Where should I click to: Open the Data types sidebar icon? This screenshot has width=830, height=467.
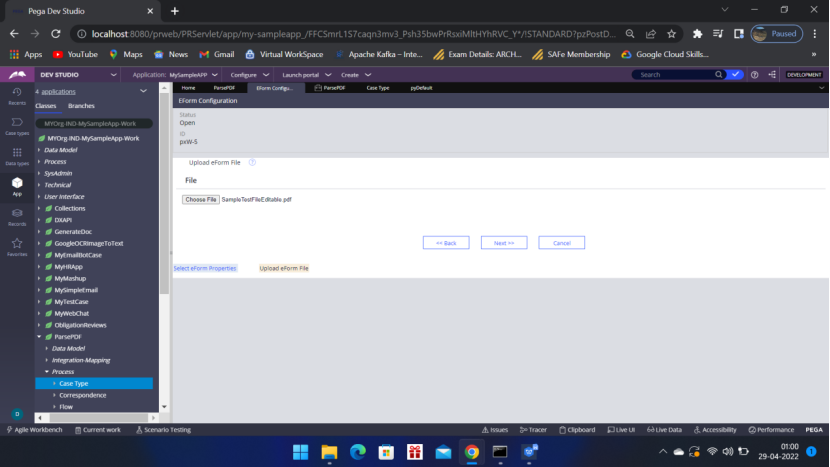(17, 157)
